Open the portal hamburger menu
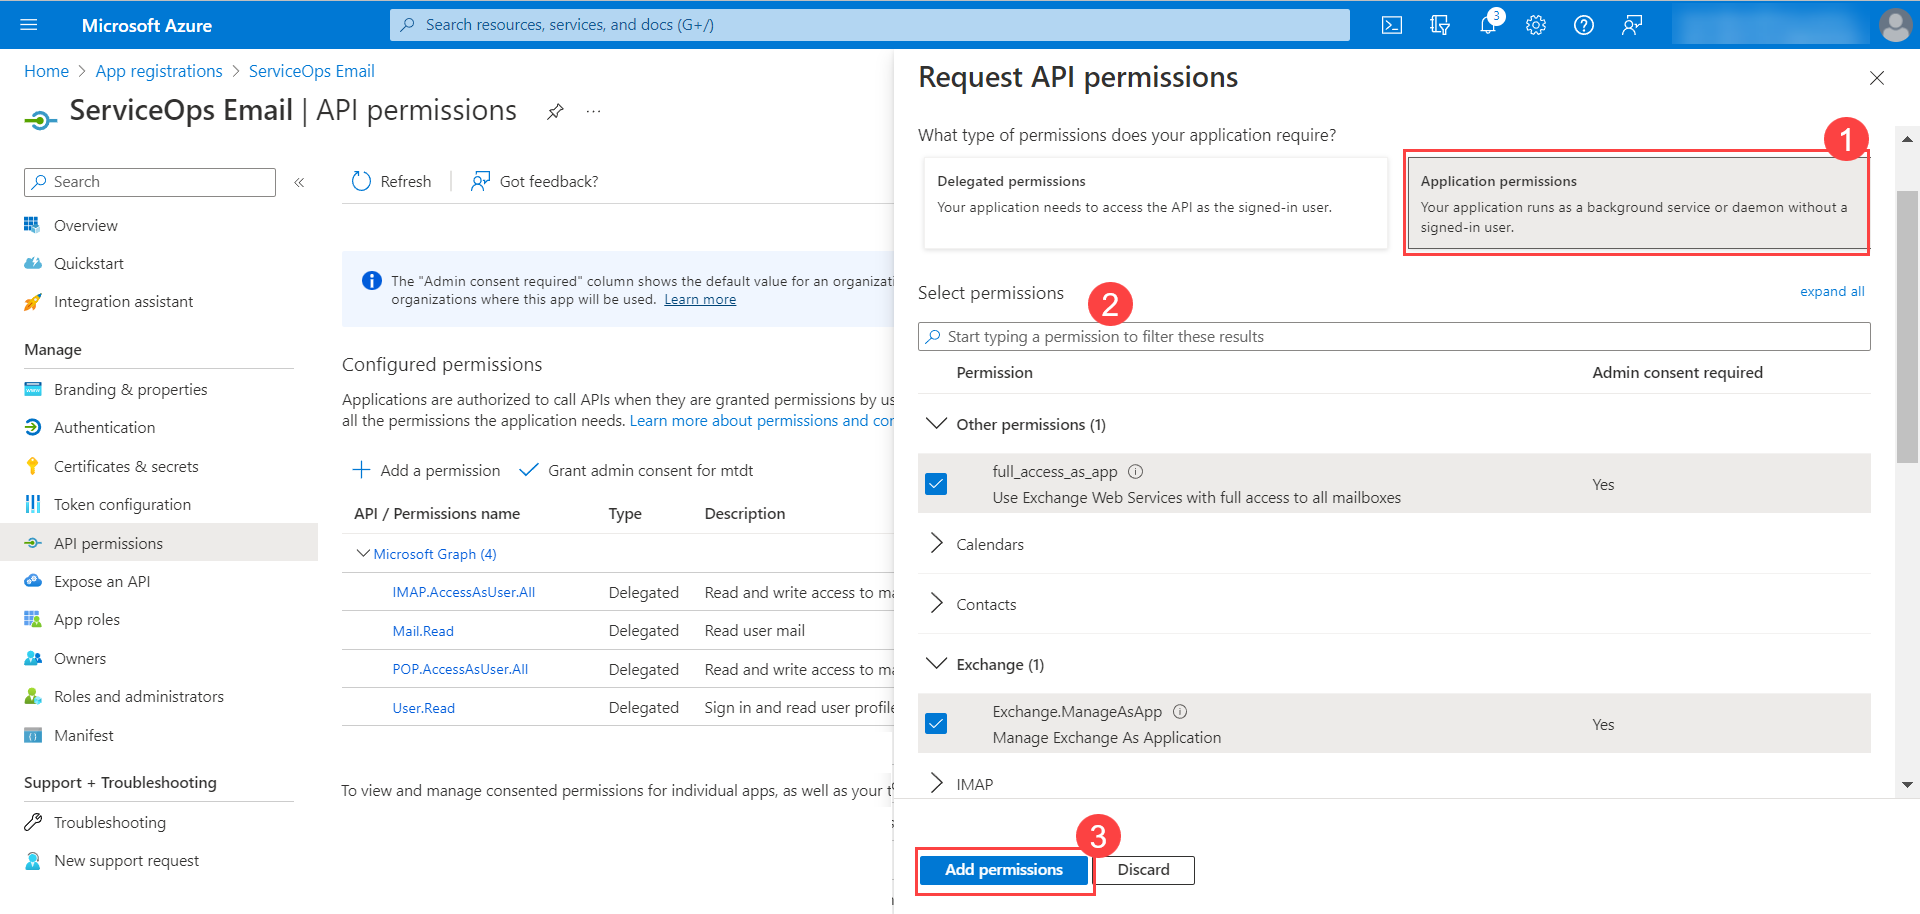Viewport: 1920px width, 914px height. (27, 25)
